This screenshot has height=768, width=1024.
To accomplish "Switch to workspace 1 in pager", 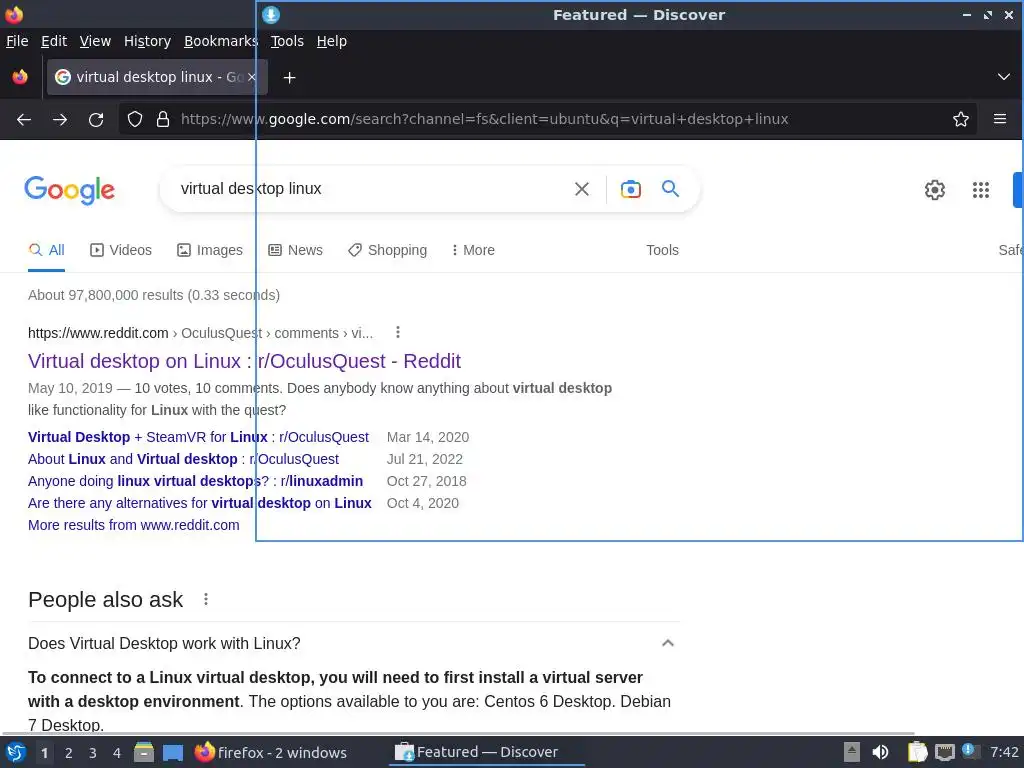I will click(44, 753).
